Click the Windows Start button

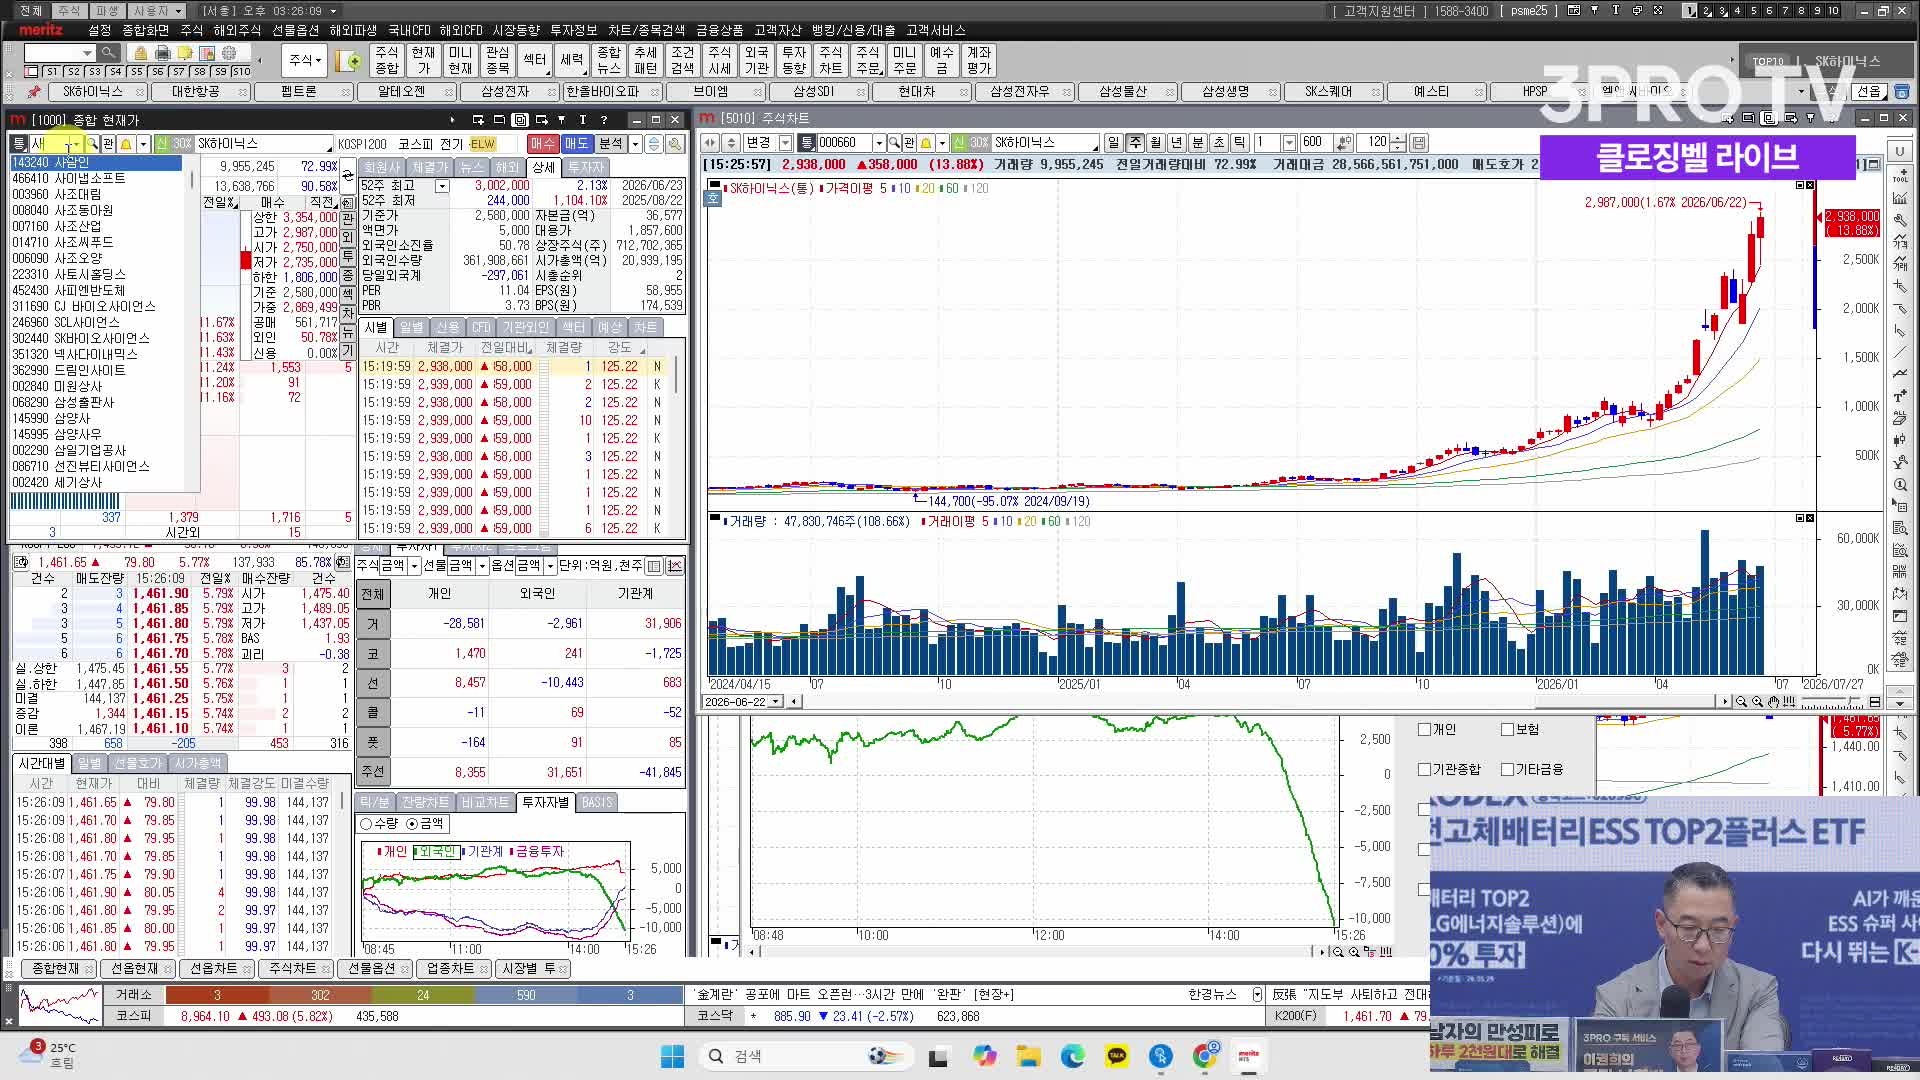672,1056
